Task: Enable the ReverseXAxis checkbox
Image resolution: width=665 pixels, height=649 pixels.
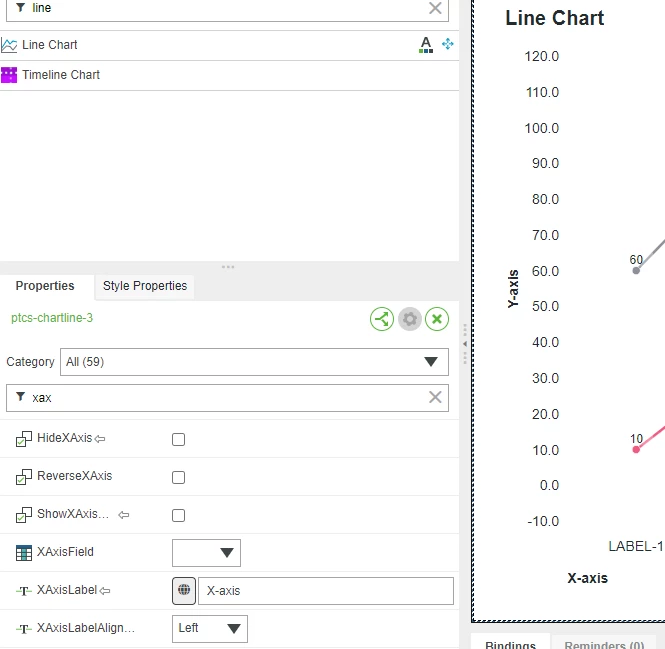Action: click(x=179, y=477)
